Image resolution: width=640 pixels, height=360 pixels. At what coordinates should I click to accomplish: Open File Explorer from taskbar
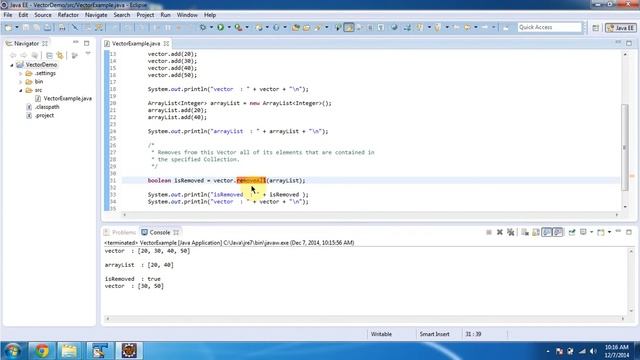click(x=69, y=351)
